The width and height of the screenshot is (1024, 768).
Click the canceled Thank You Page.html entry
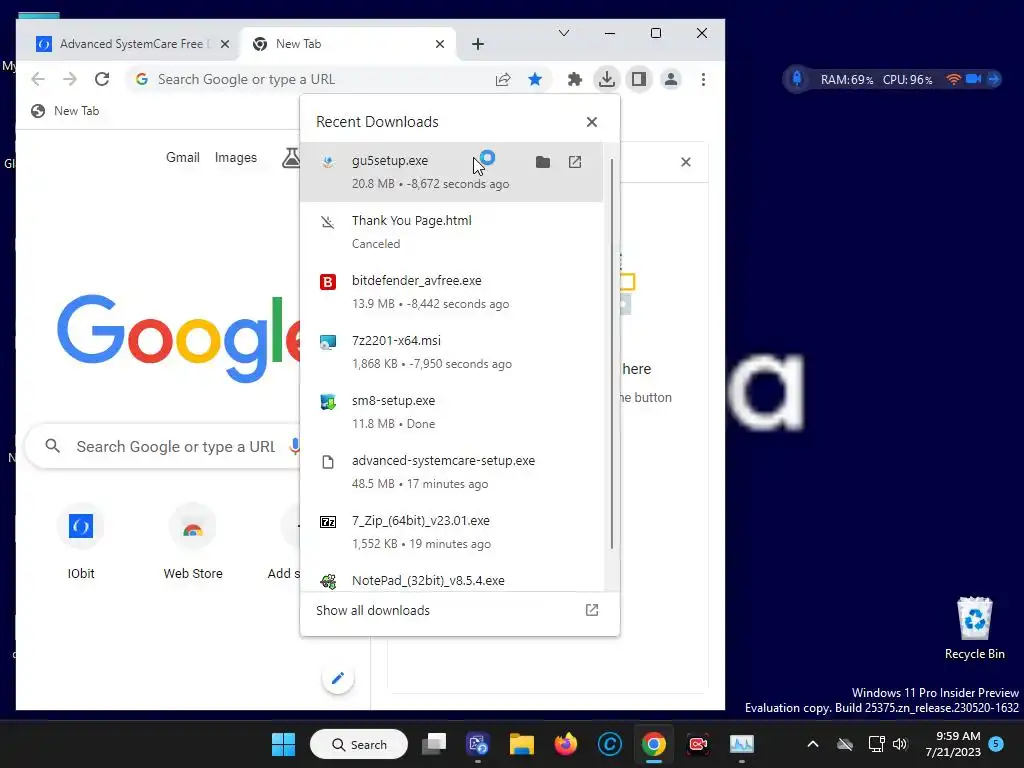tap(452, 232)
